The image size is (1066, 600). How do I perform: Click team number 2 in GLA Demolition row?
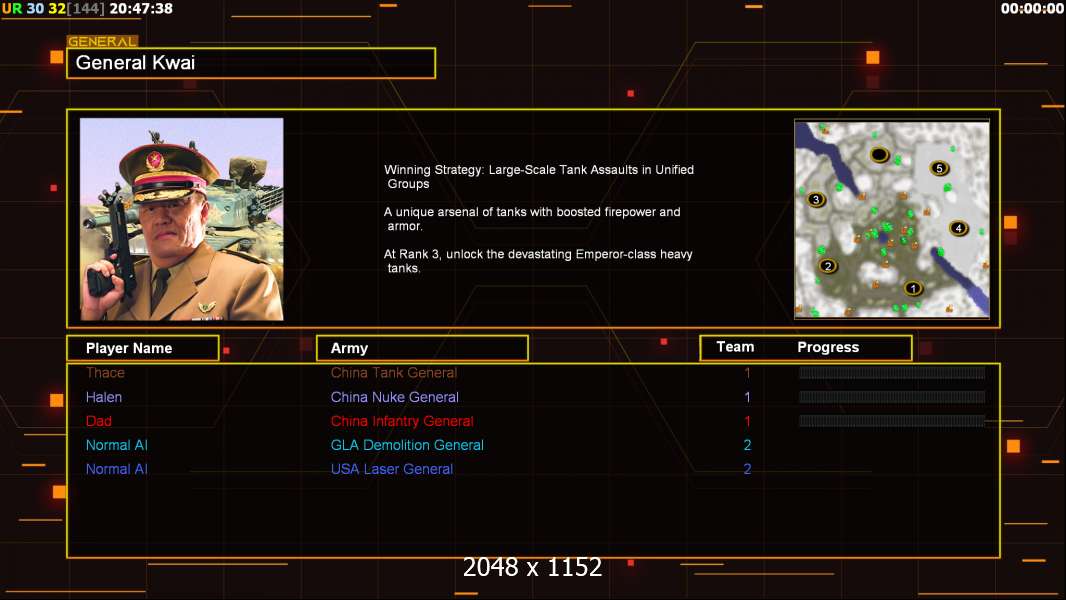(747, 445)
